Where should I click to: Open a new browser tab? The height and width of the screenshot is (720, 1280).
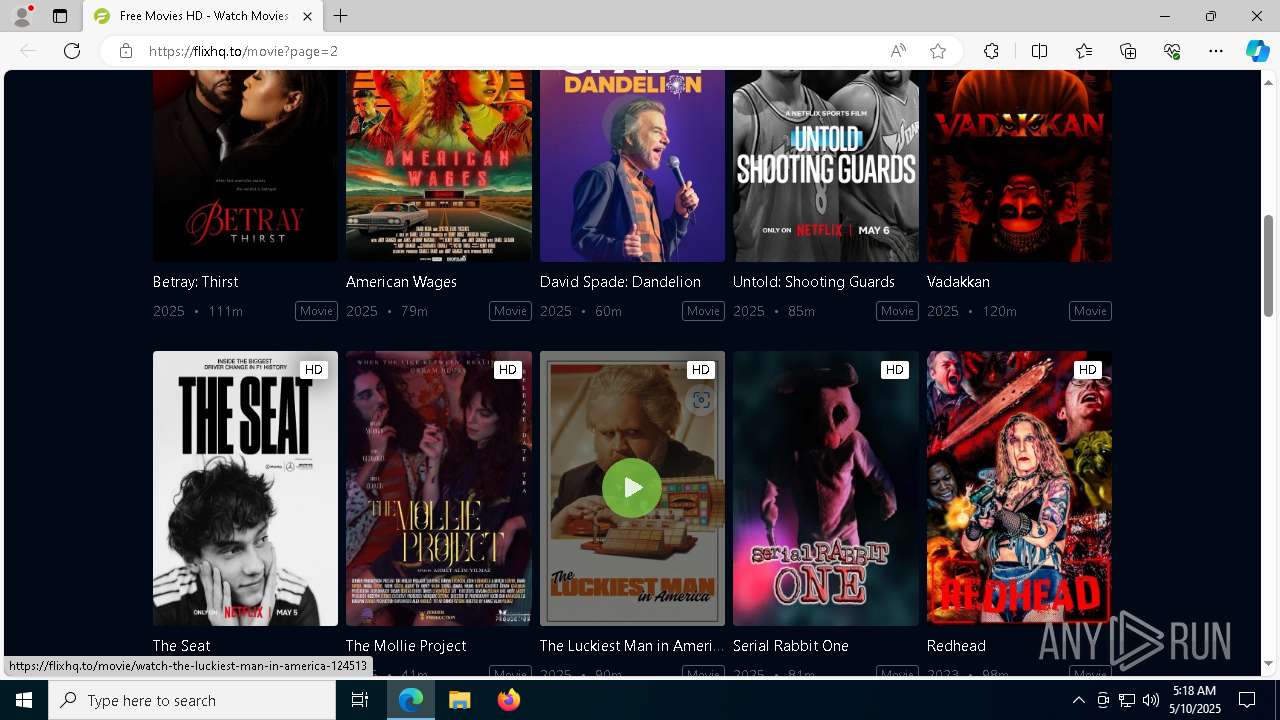[x=341, y=16]
